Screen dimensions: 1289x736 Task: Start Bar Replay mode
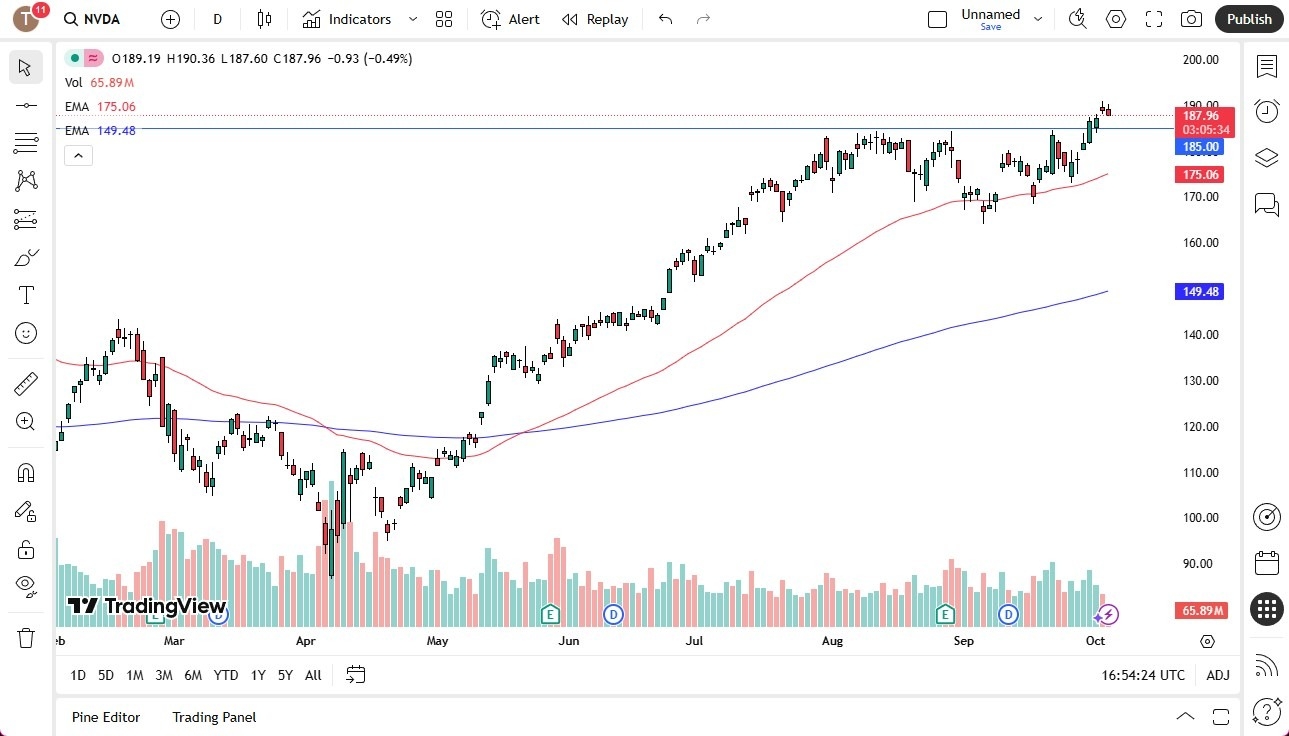(x=595, y=19)
